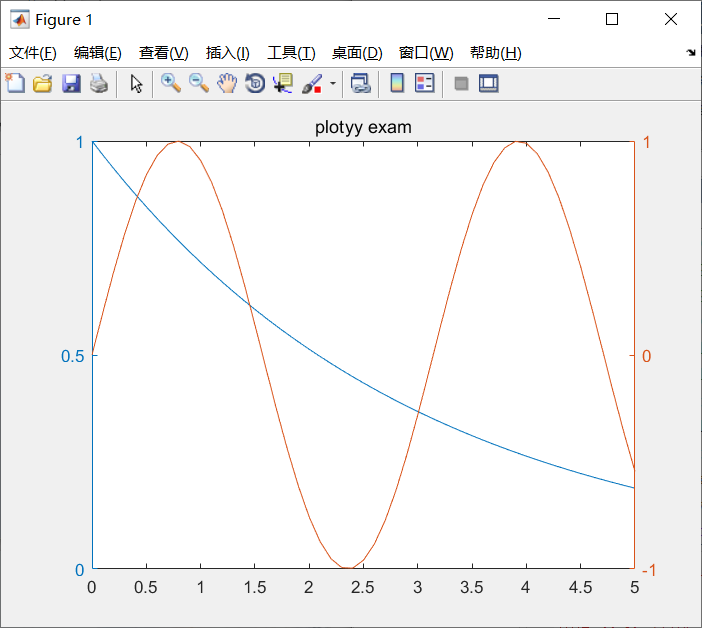Open the 编辑(E) menu
The image size is (702, 628).
(98, 53)
